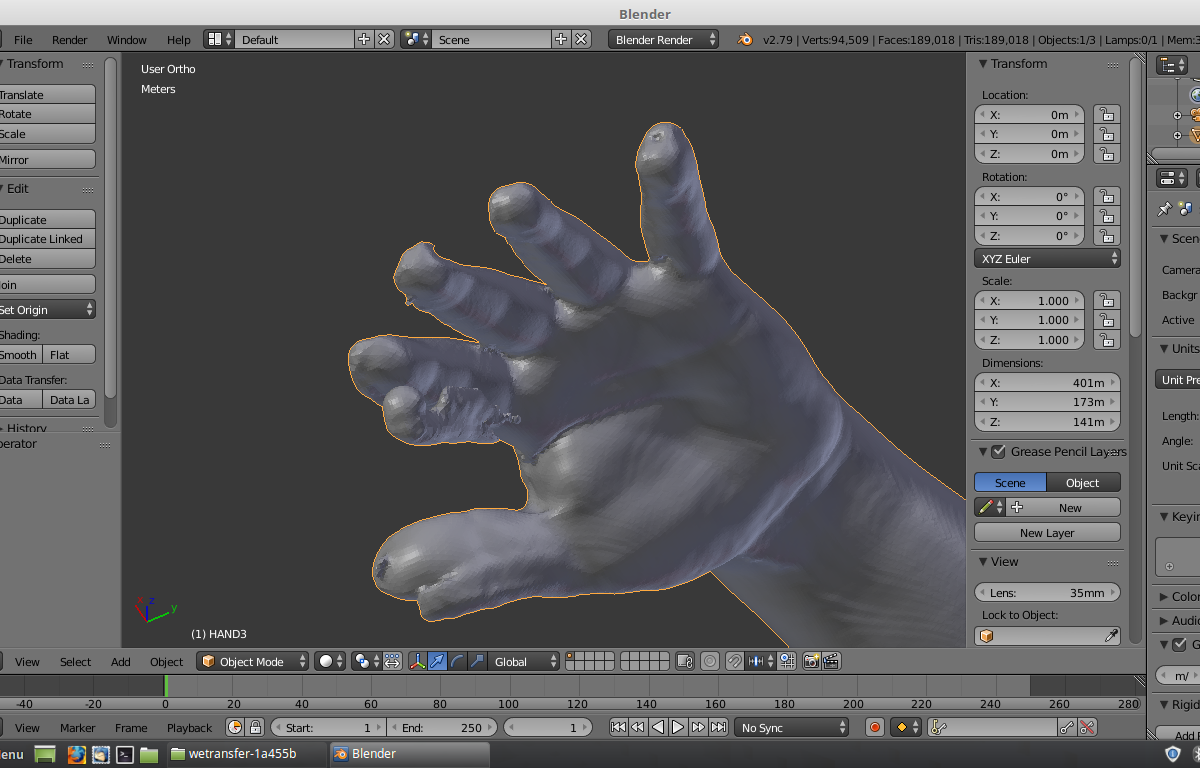Toggle auto keyframe record button
1200x768 pixels.
[875, 727]
